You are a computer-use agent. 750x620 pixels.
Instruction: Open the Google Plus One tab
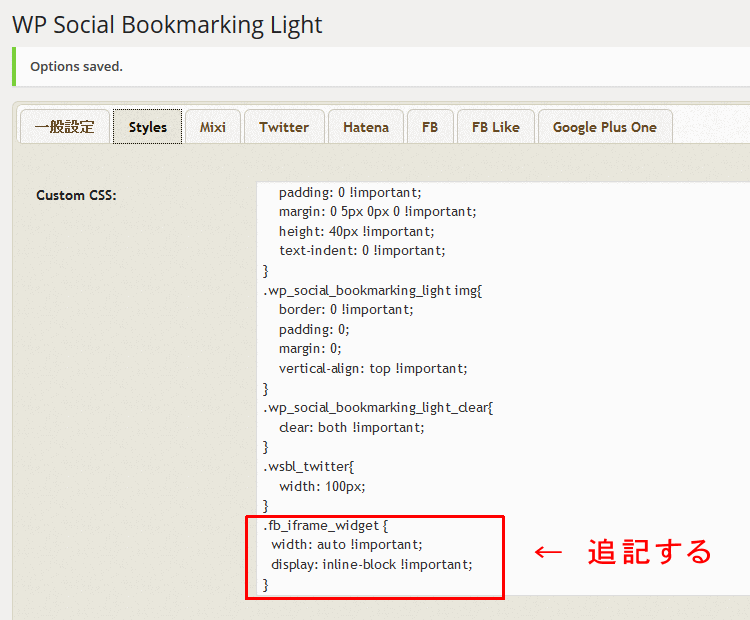[605, 127]
